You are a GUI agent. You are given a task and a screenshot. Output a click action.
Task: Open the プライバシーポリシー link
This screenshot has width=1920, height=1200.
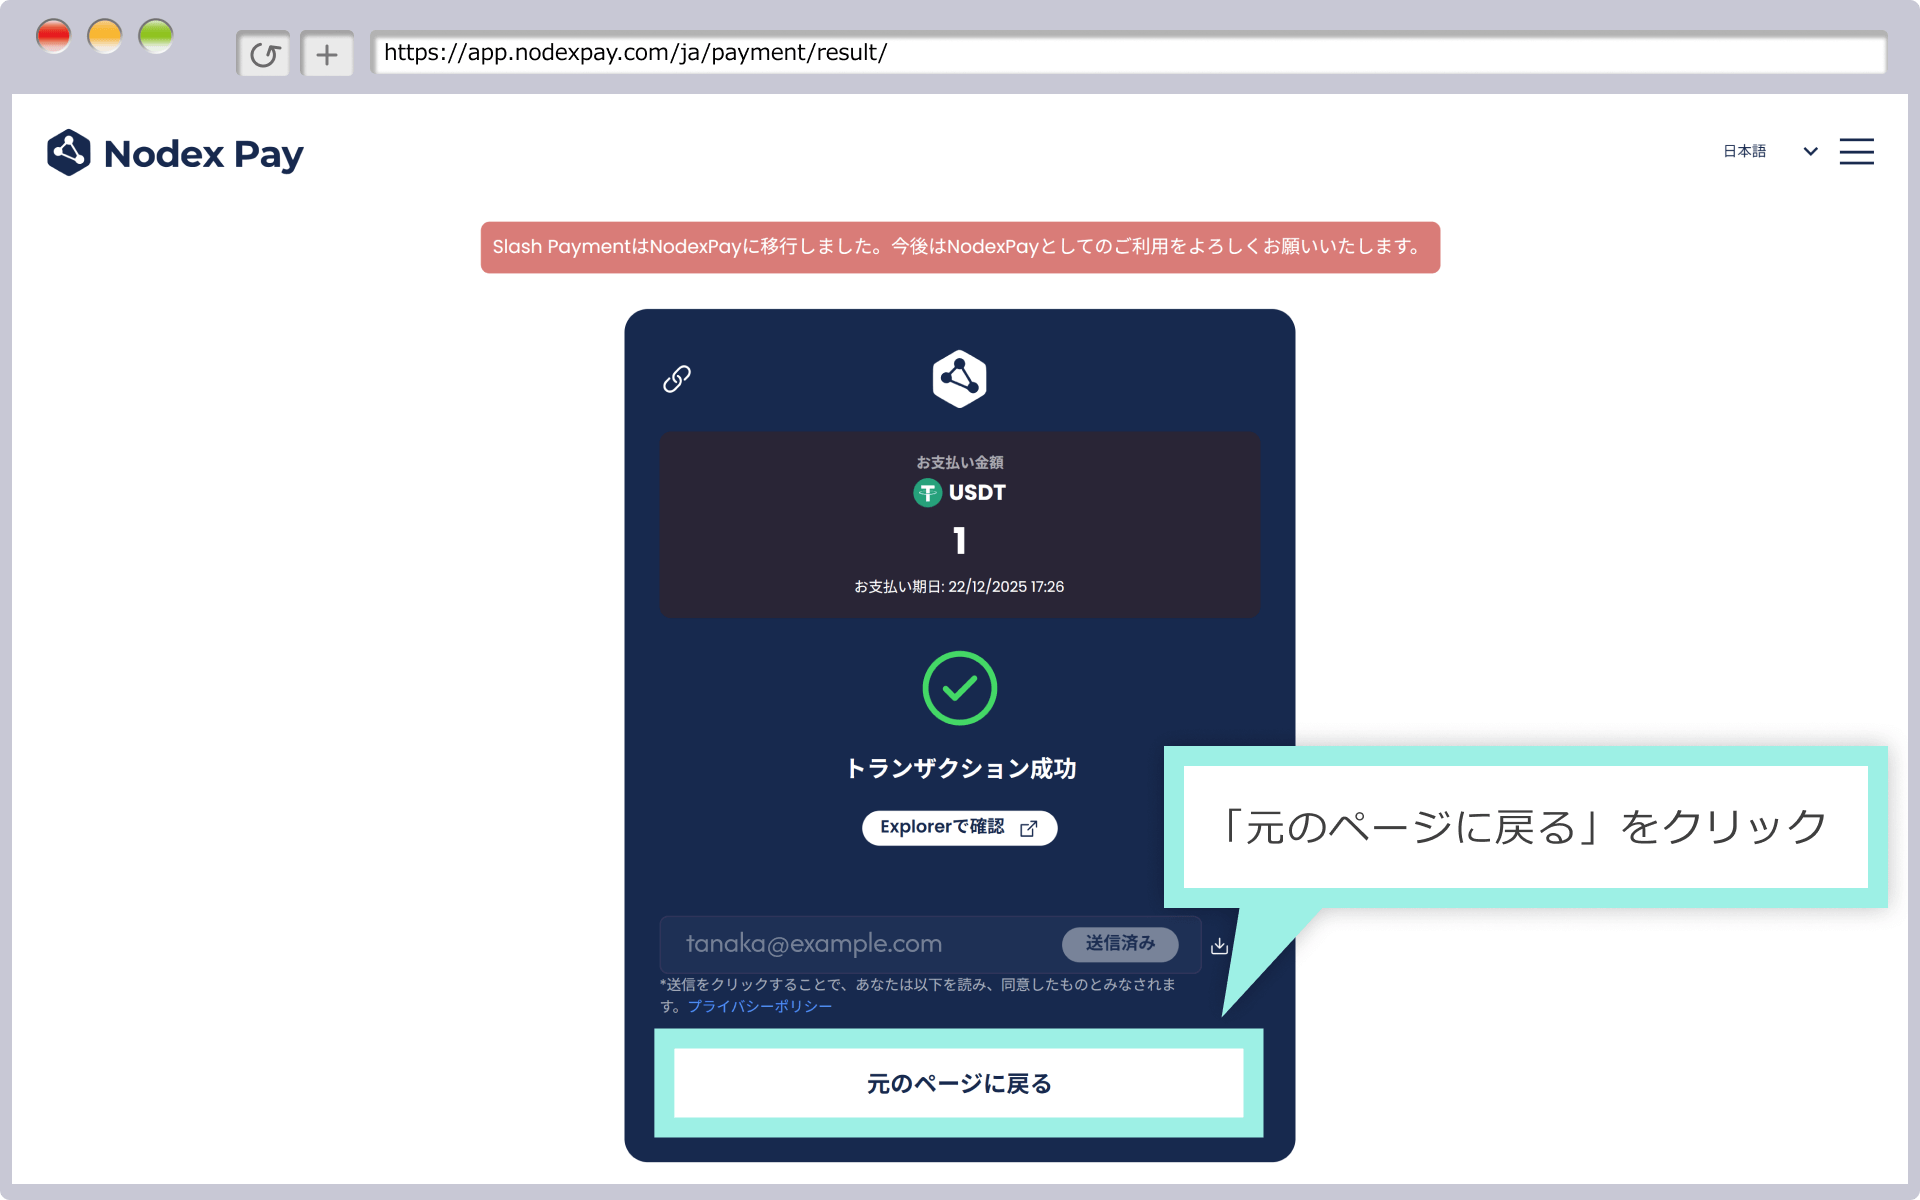pyautogui.click(x=758, y=1006)
